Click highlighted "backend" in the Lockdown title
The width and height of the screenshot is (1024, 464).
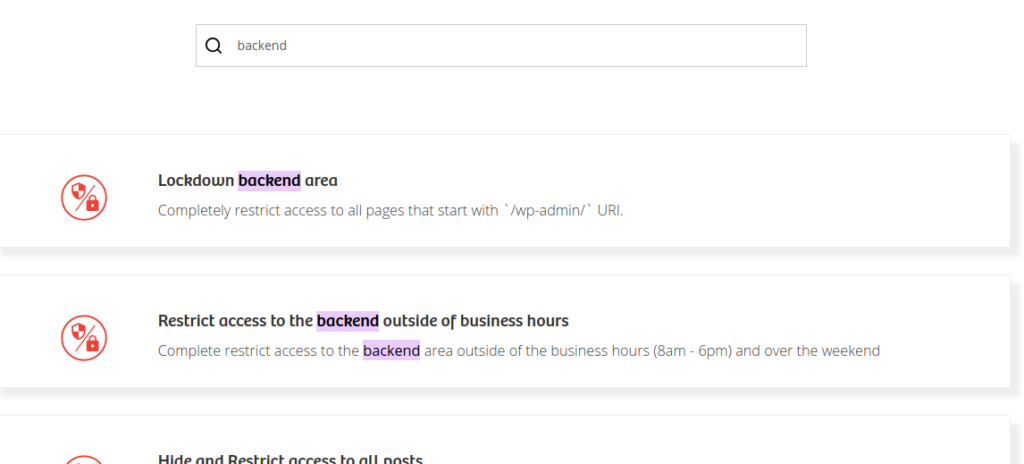[x=269, y=180]
